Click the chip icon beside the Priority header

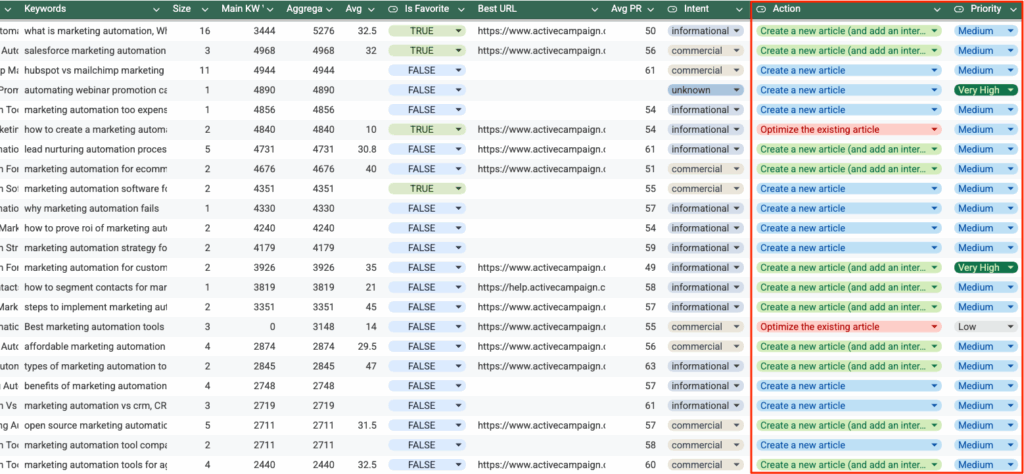[x=959, y=8]
